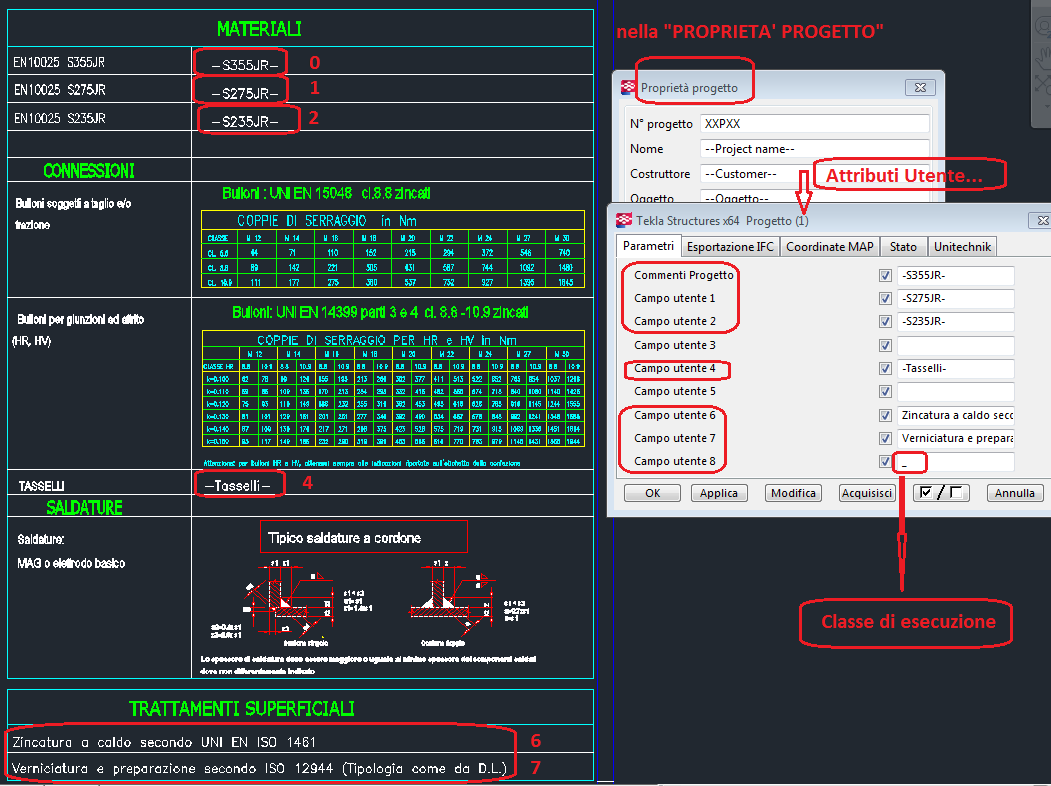Uncheck the Commenti Progetto checkbox

pos(885,275)
